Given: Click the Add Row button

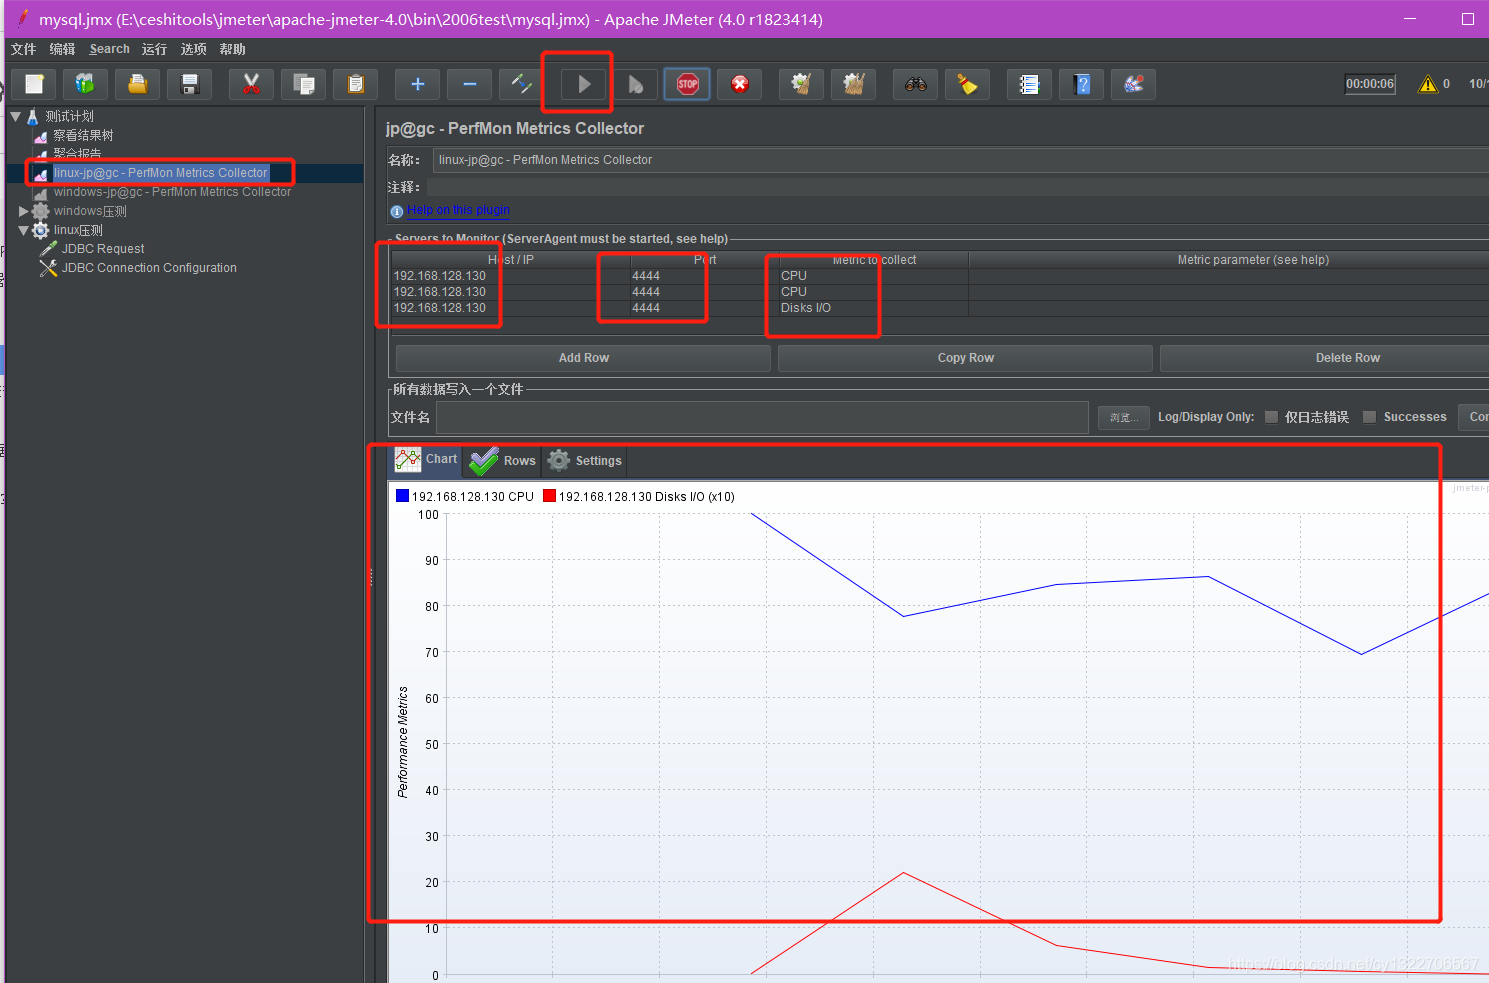Looking at the screenshot, I should [x=583, y=358].
